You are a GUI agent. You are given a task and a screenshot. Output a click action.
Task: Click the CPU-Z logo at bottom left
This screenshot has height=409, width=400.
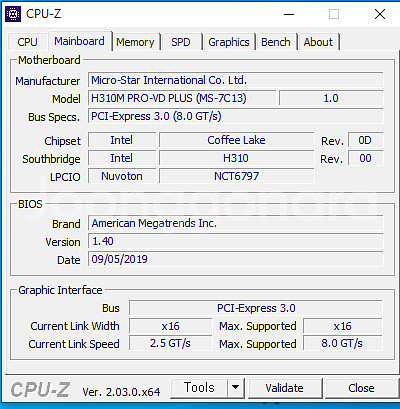point(40,390)
